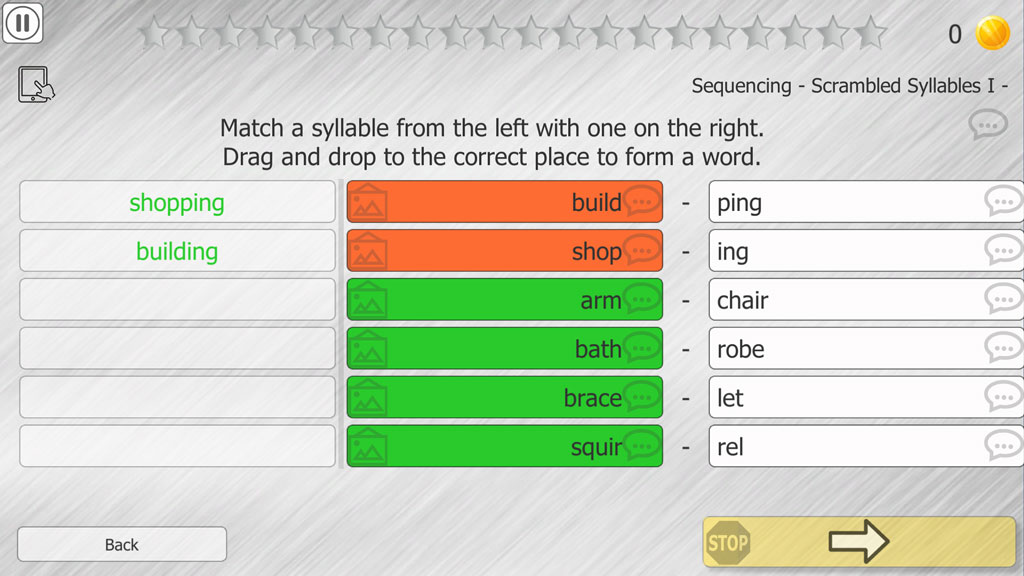Image resolution: width=1024 pixels, height=576 pixels.
Task: Click the gold coin icon
Action: click(x=993, y=34)
